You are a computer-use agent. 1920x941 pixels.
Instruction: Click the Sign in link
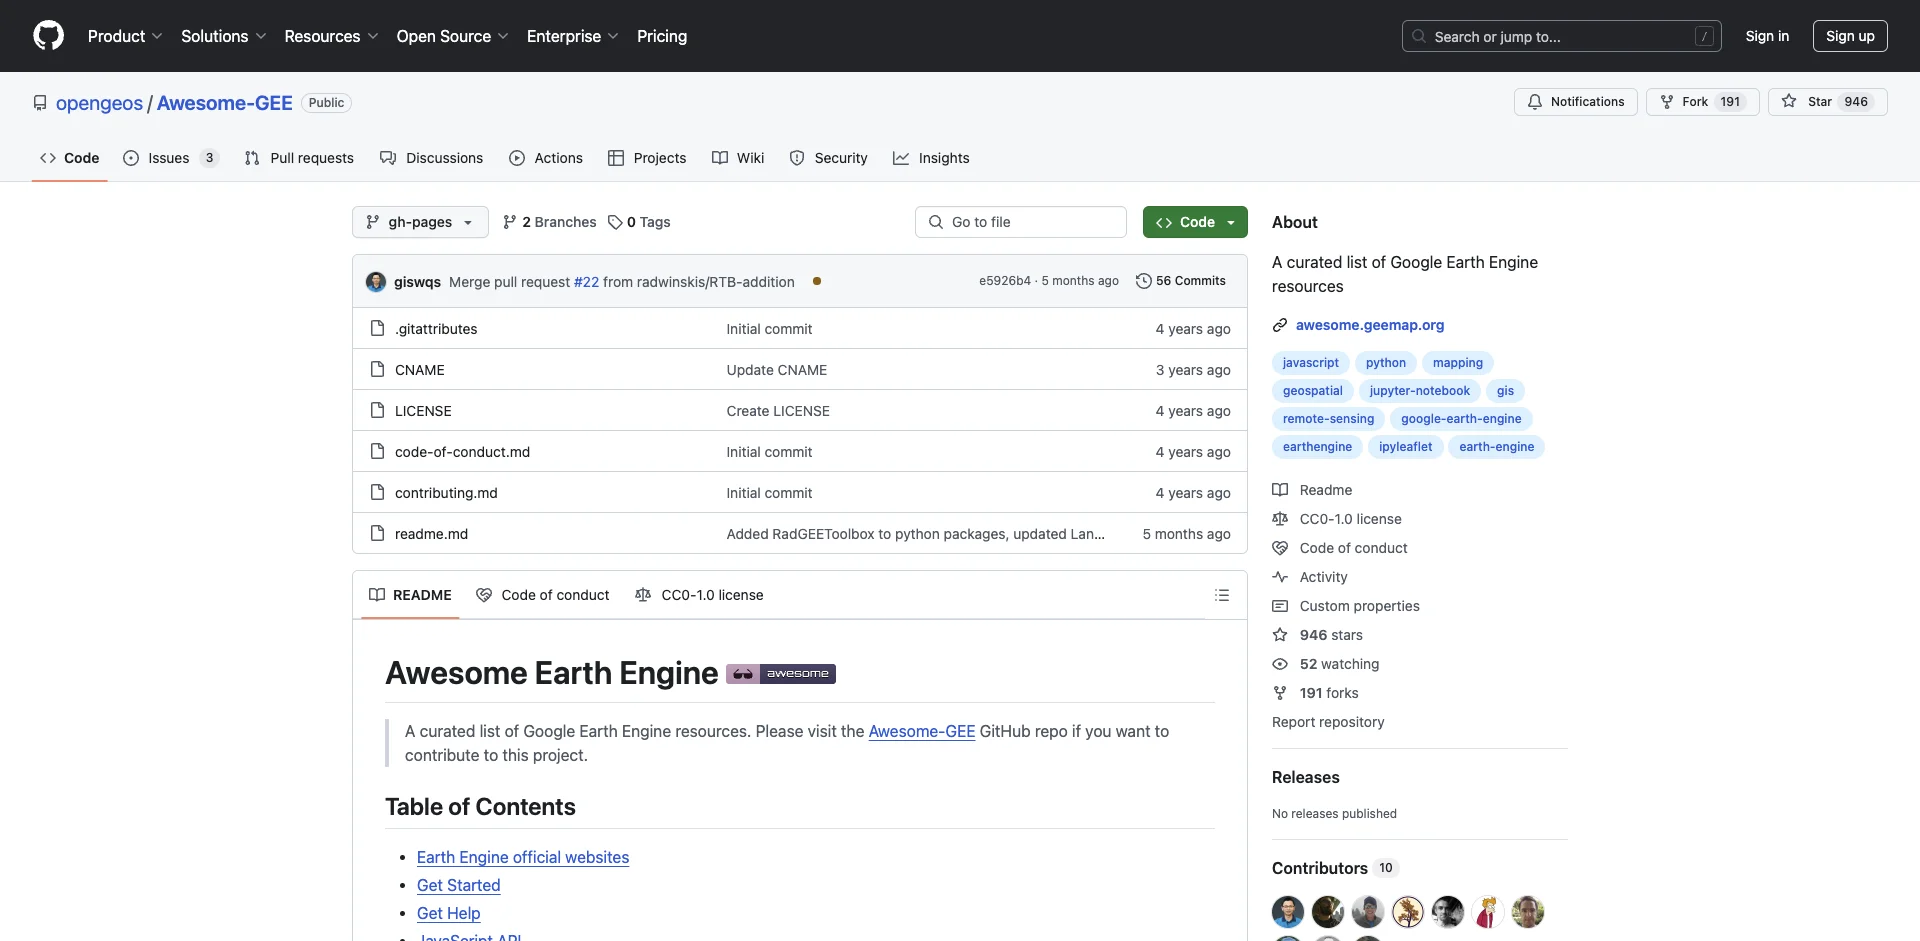[x=1767, y=36]
